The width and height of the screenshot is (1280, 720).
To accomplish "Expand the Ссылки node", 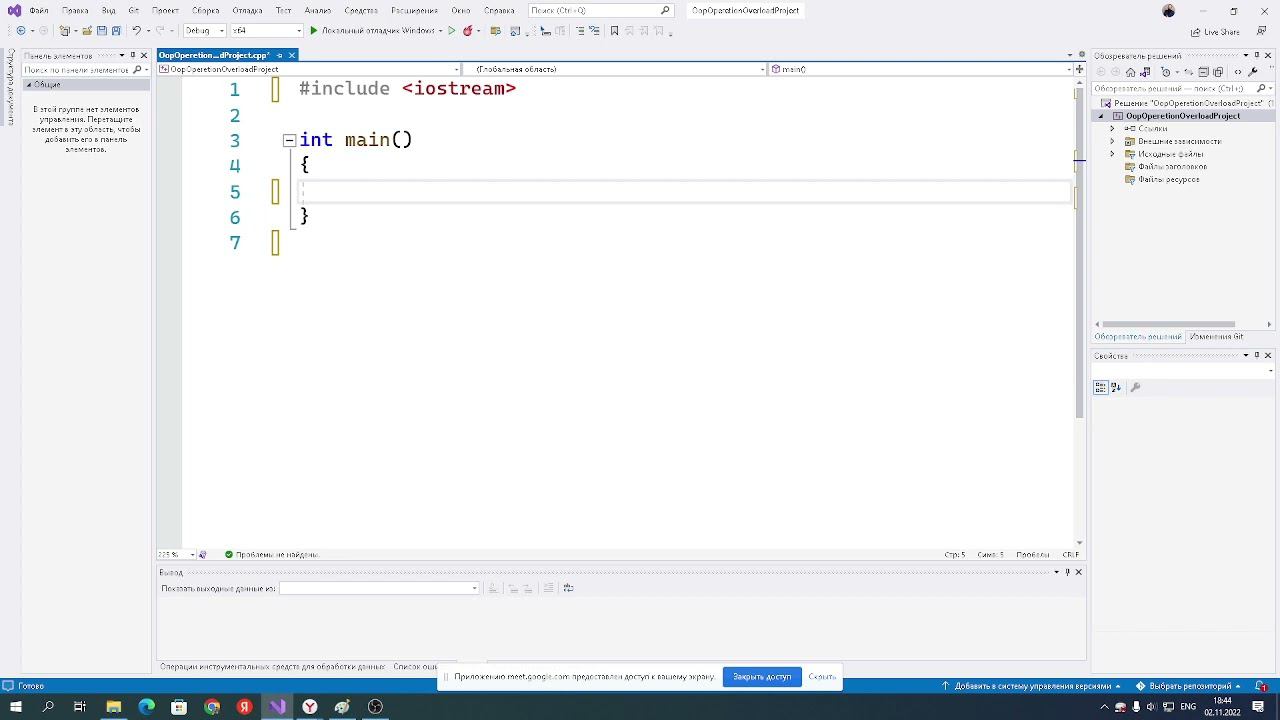I will pos(1112,129).
